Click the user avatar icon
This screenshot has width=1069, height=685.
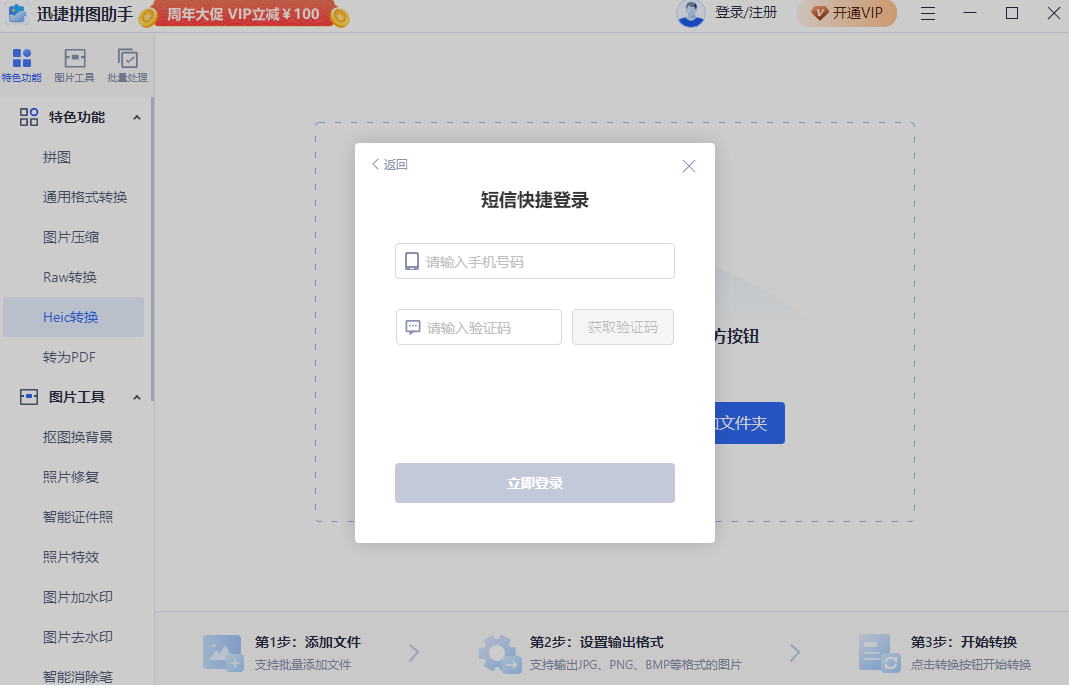click(690, 14)
